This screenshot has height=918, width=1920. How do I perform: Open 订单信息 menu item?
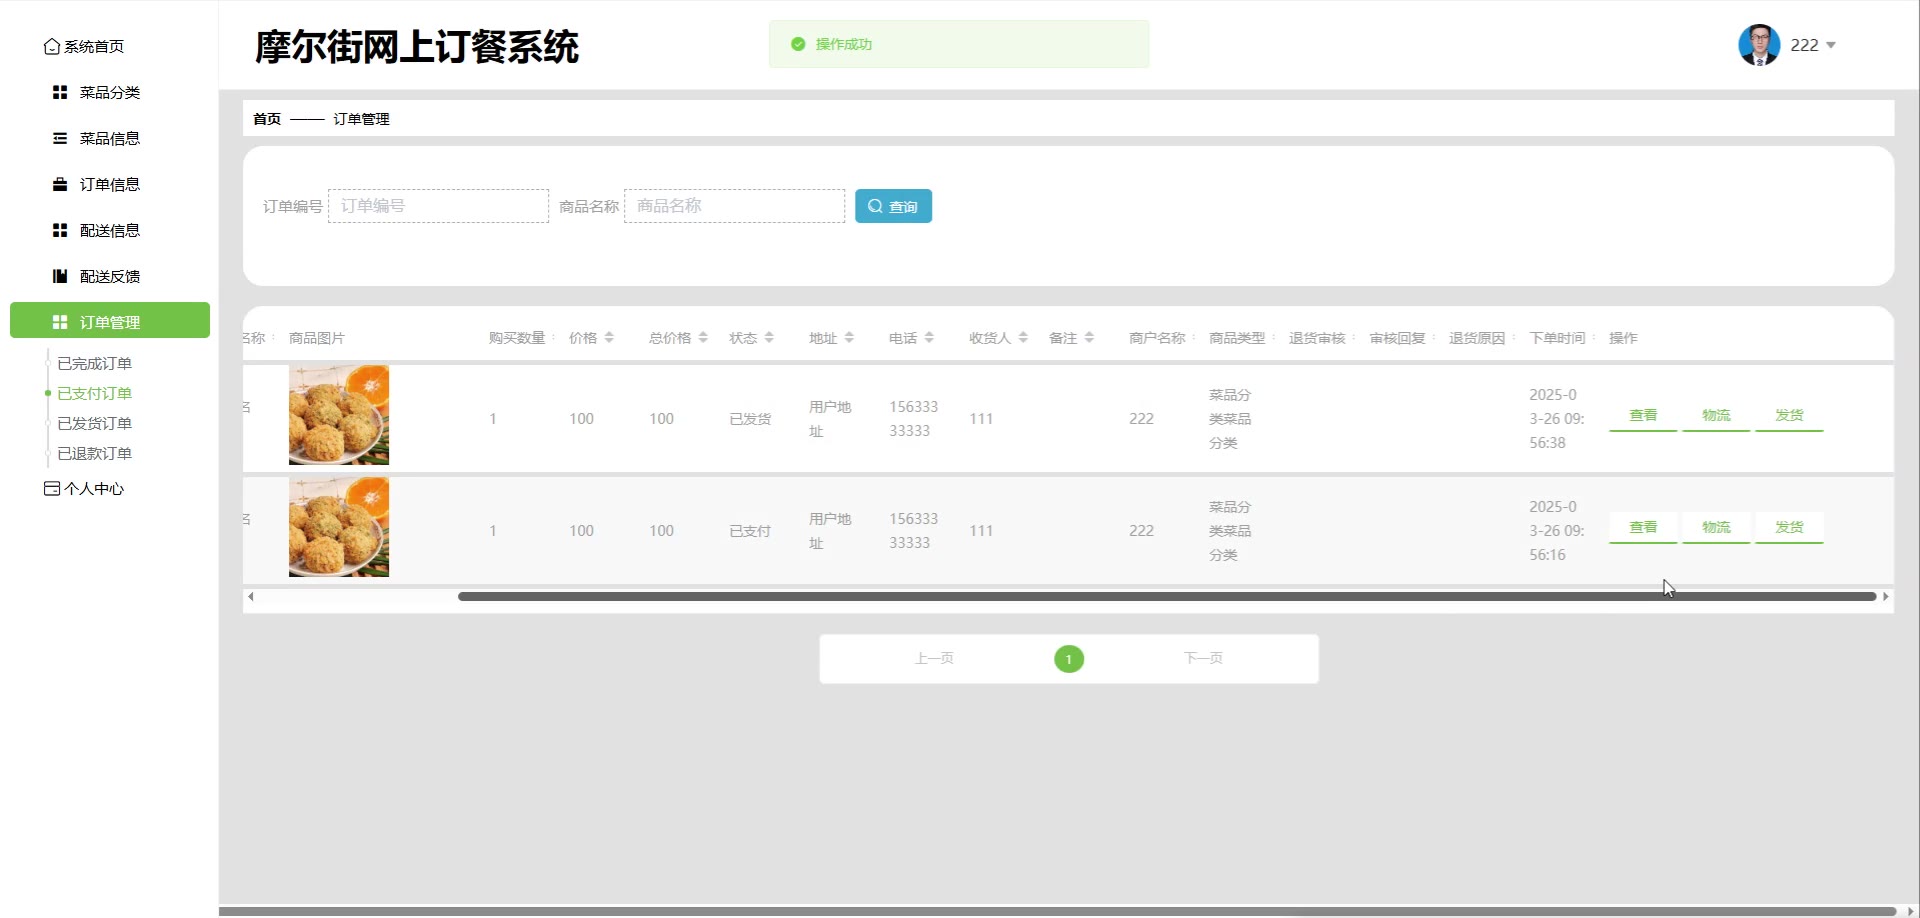[x=110, y=184]
